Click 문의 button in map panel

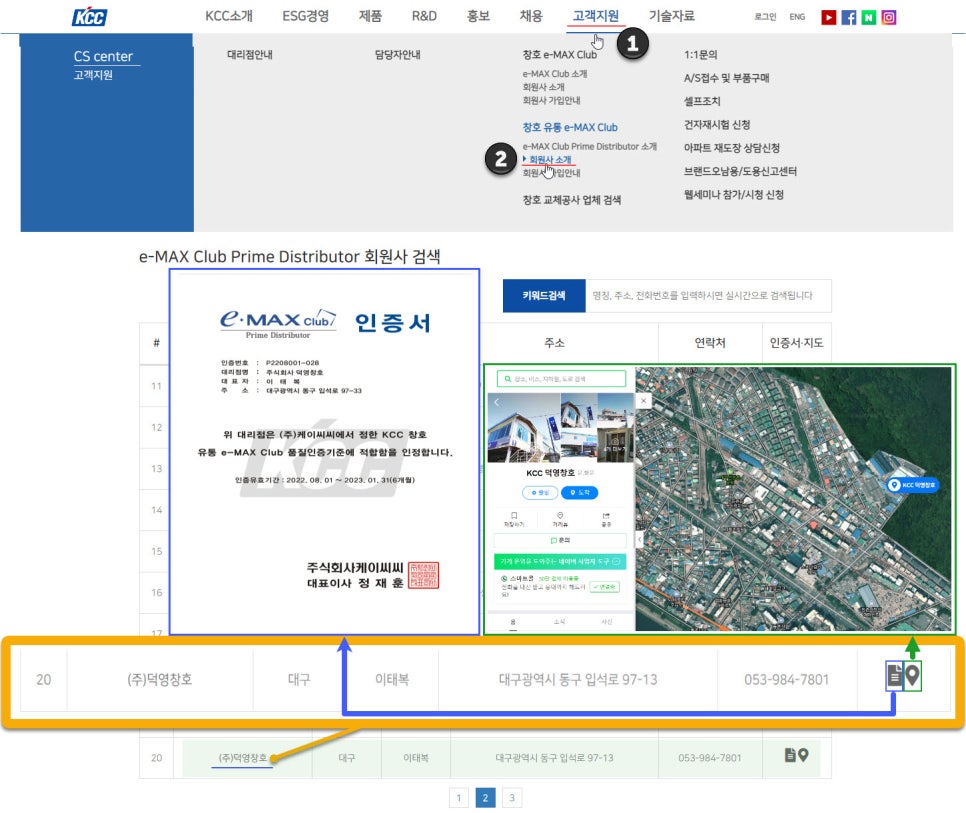click(x=560, y=541)
